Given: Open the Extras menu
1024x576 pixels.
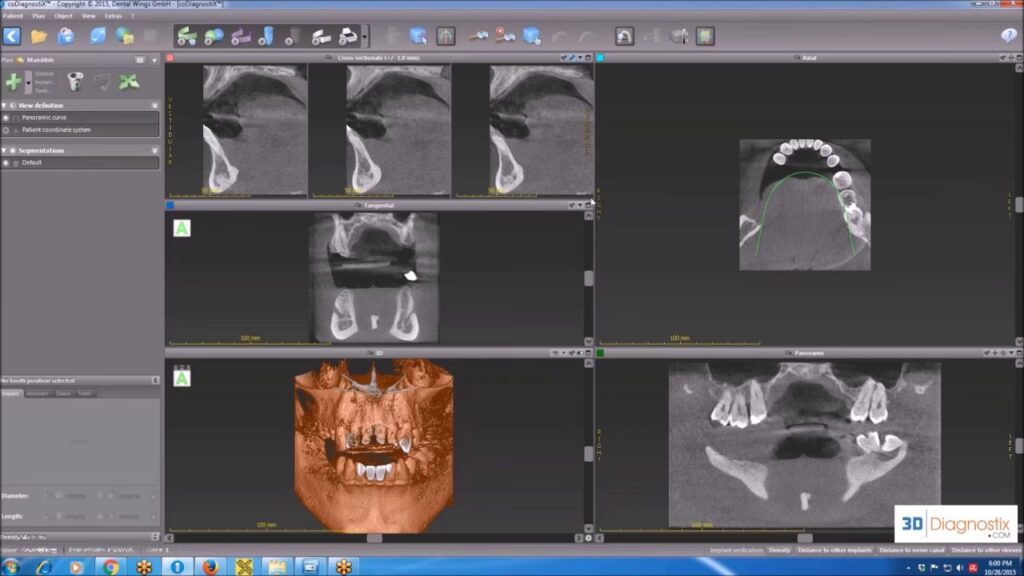Looking at the screenshot, I should pyautogui.click(x=113, y=16).
